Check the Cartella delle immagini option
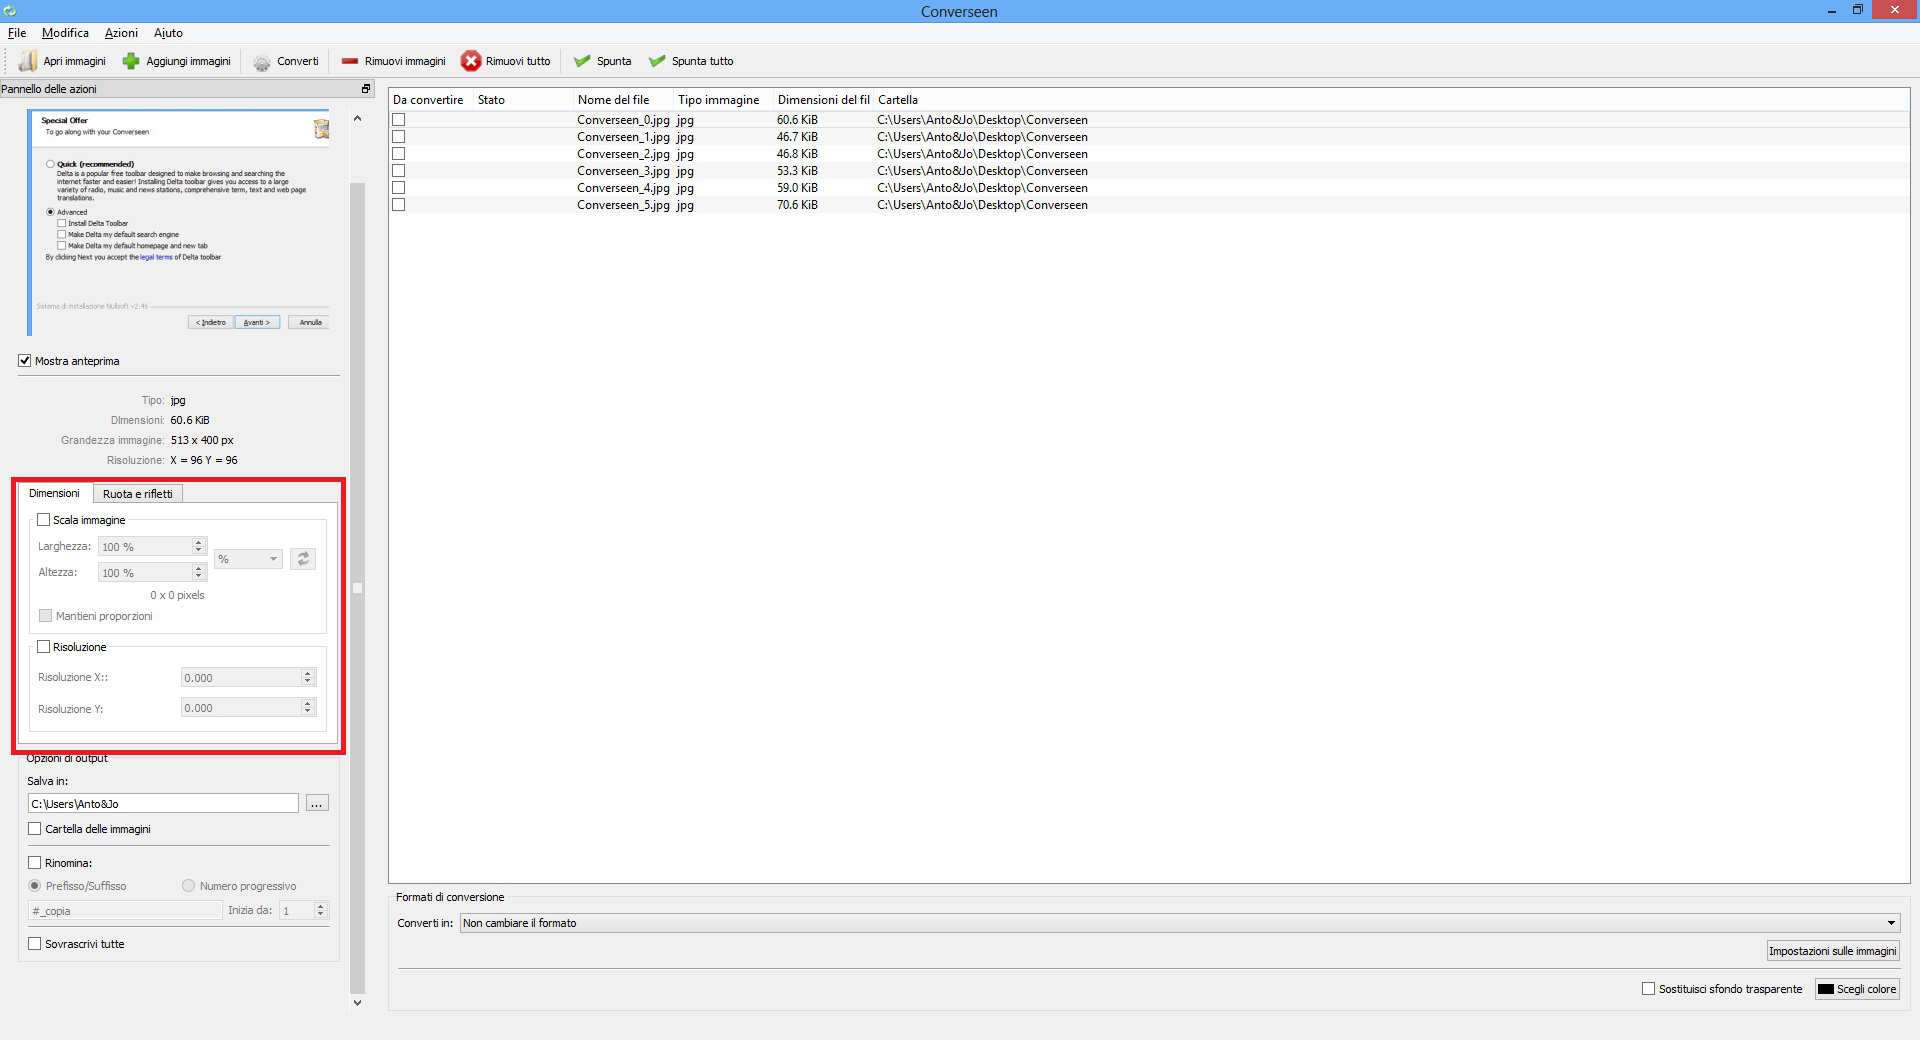Image resolution: width=1920 pixels, height=1040 pixels. pos(35,829)
